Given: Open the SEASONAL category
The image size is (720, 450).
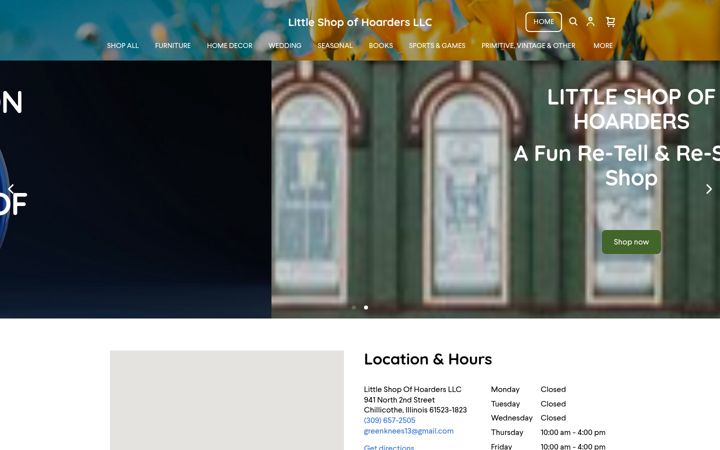Looking at the screenshot, I should (x=335, y=45).
